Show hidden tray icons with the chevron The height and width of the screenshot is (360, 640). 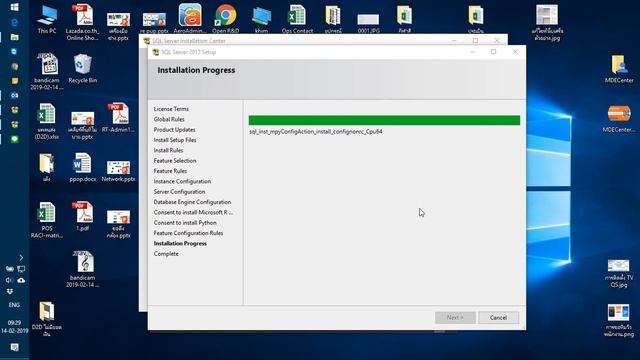click(x=21, y=258)
